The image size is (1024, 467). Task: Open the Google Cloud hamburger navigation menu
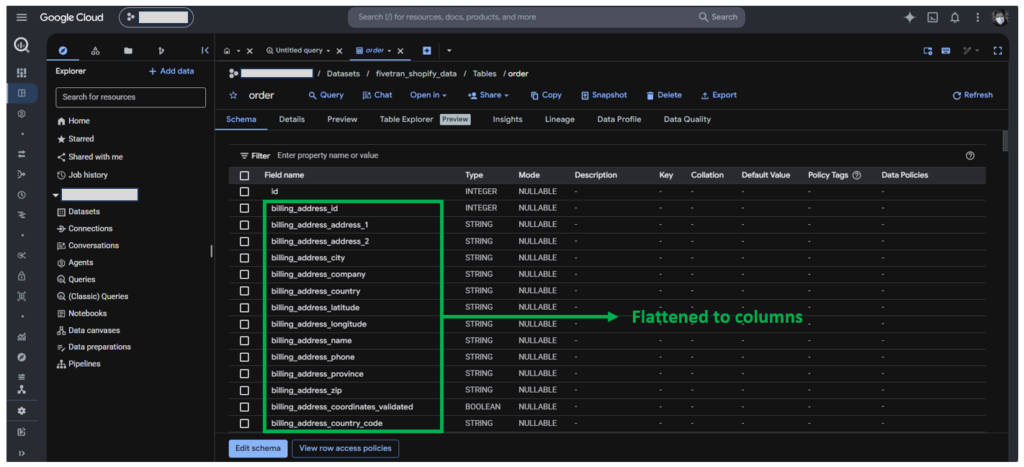pos(22,18)
